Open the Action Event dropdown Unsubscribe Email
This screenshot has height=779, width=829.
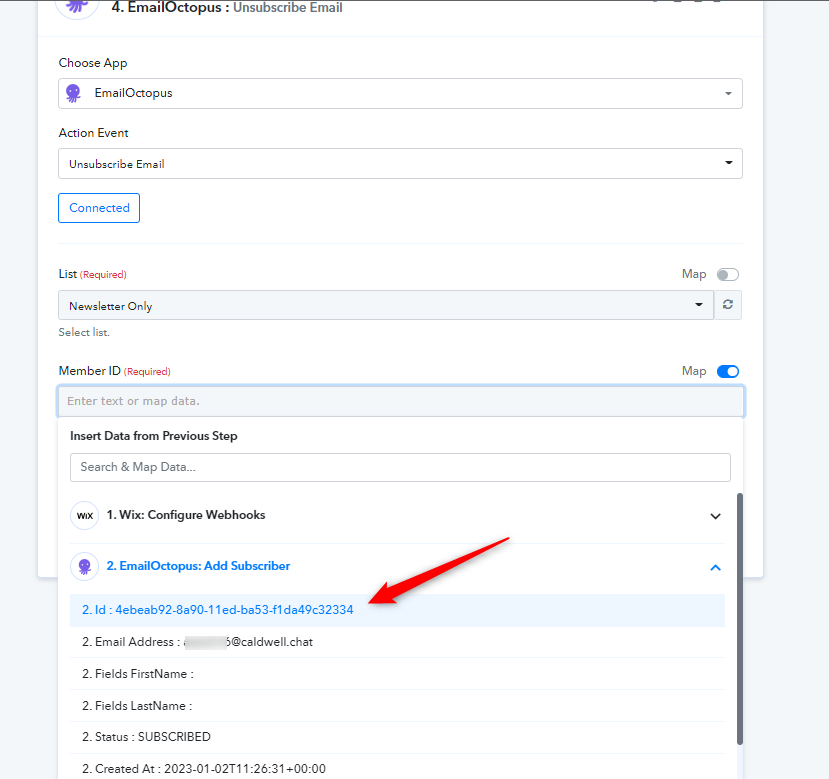pyautogui.click(x=400, y=163)
